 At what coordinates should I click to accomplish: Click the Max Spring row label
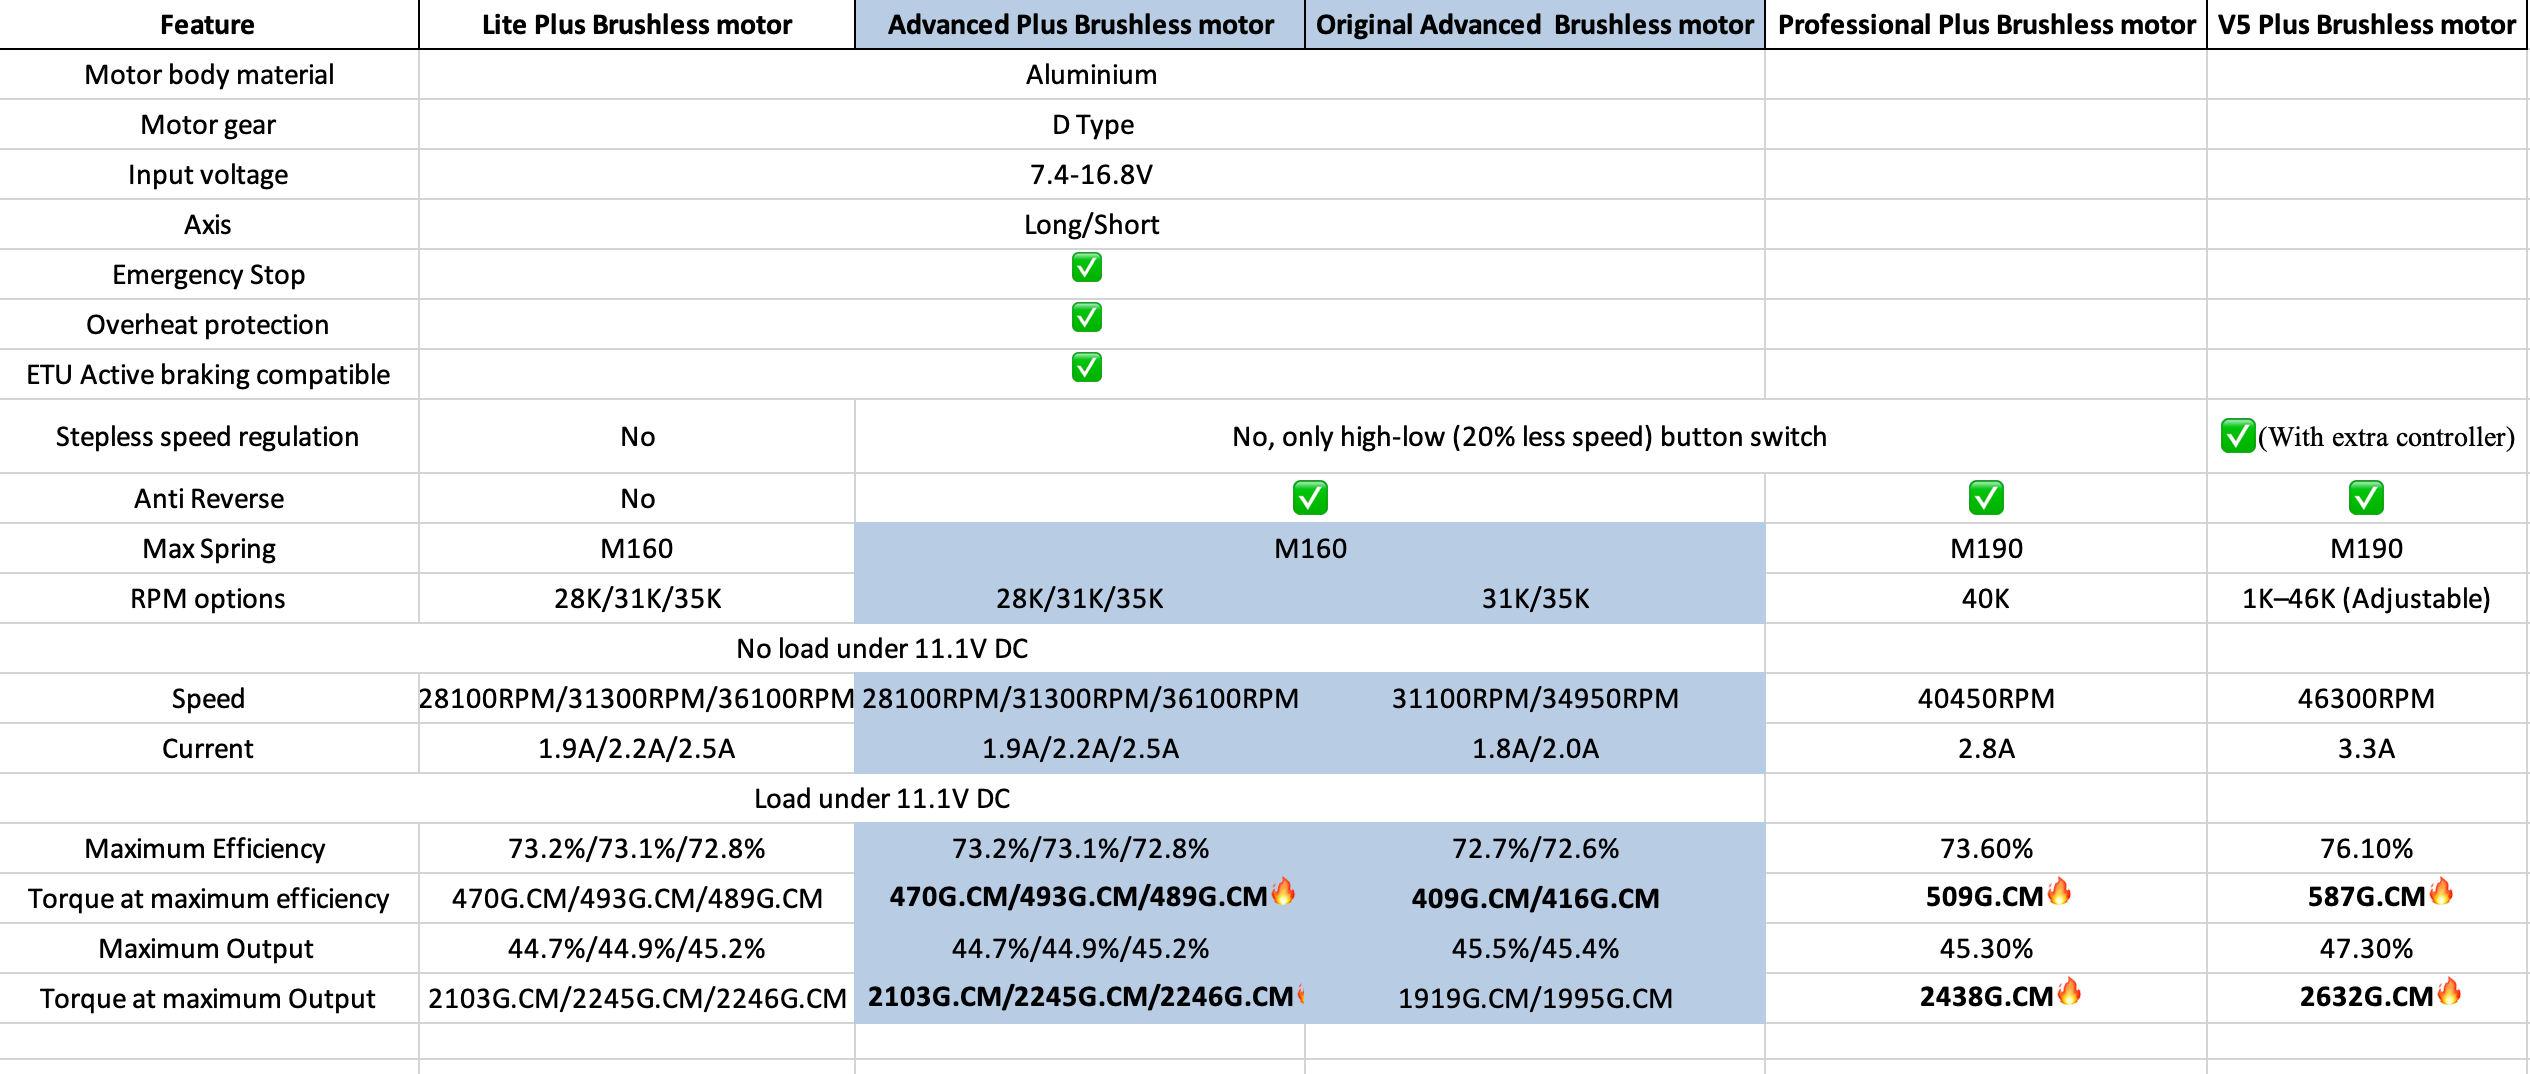tap(209, 549)
